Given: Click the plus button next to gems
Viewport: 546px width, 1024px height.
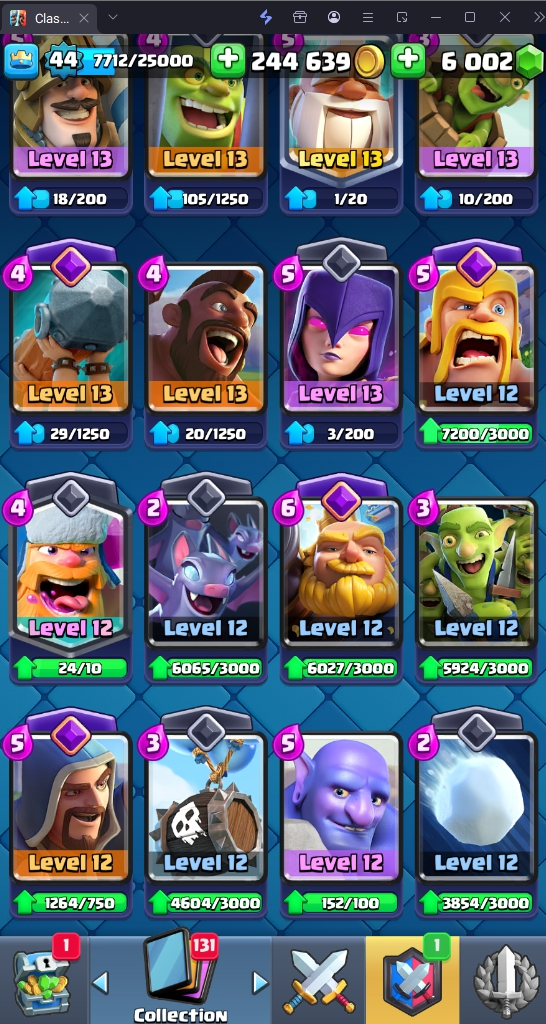Looking at the screenshot, I should click(408, 61).
